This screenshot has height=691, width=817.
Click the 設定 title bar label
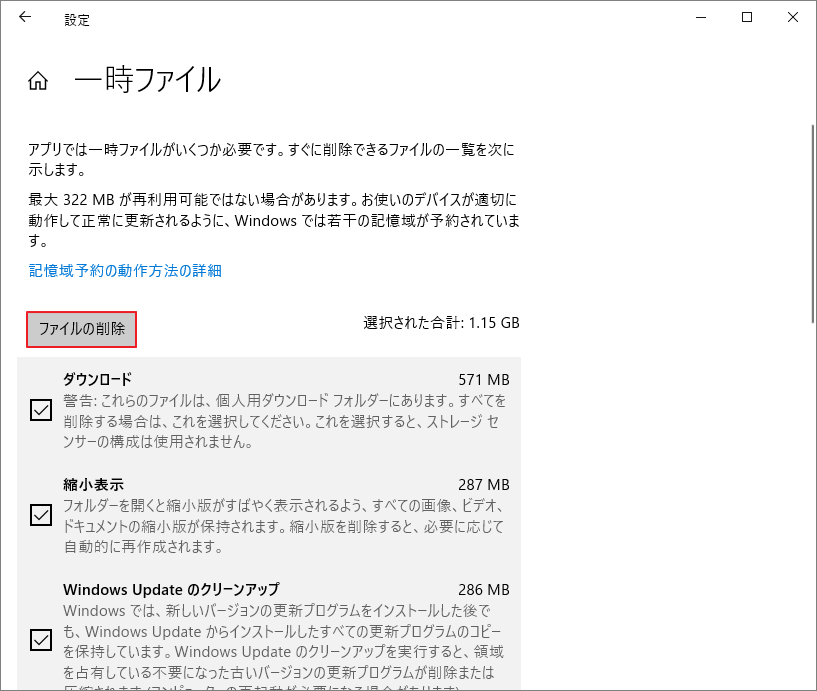click(x=76, y=19)
